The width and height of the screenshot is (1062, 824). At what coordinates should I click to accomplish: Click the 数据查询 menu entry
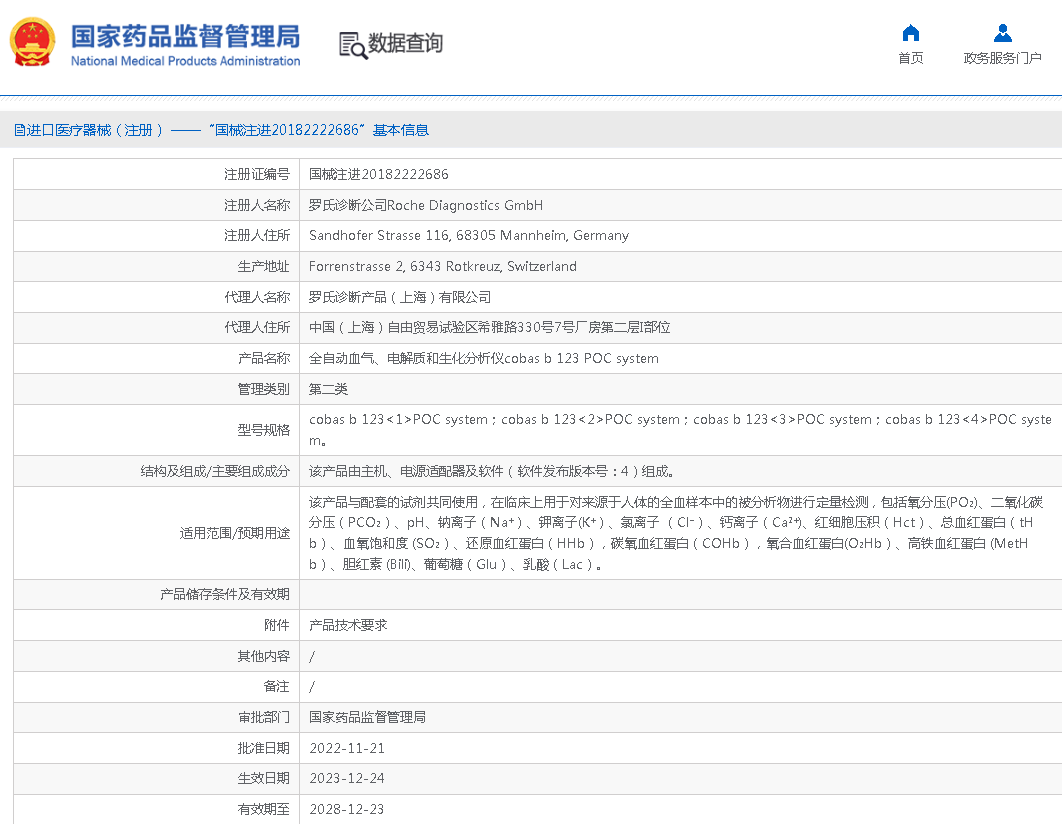[406, 44]
